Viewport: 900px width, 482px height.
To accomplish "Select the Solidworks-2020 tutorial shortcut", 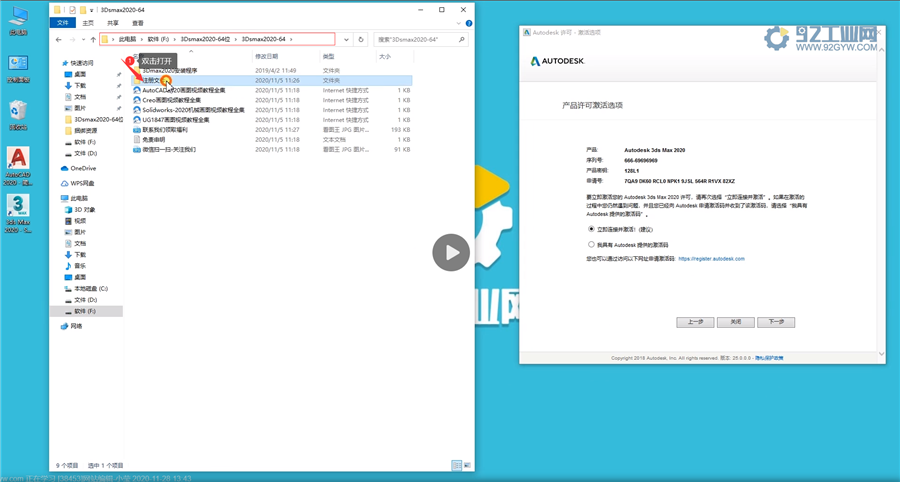I will click(193, 110).
